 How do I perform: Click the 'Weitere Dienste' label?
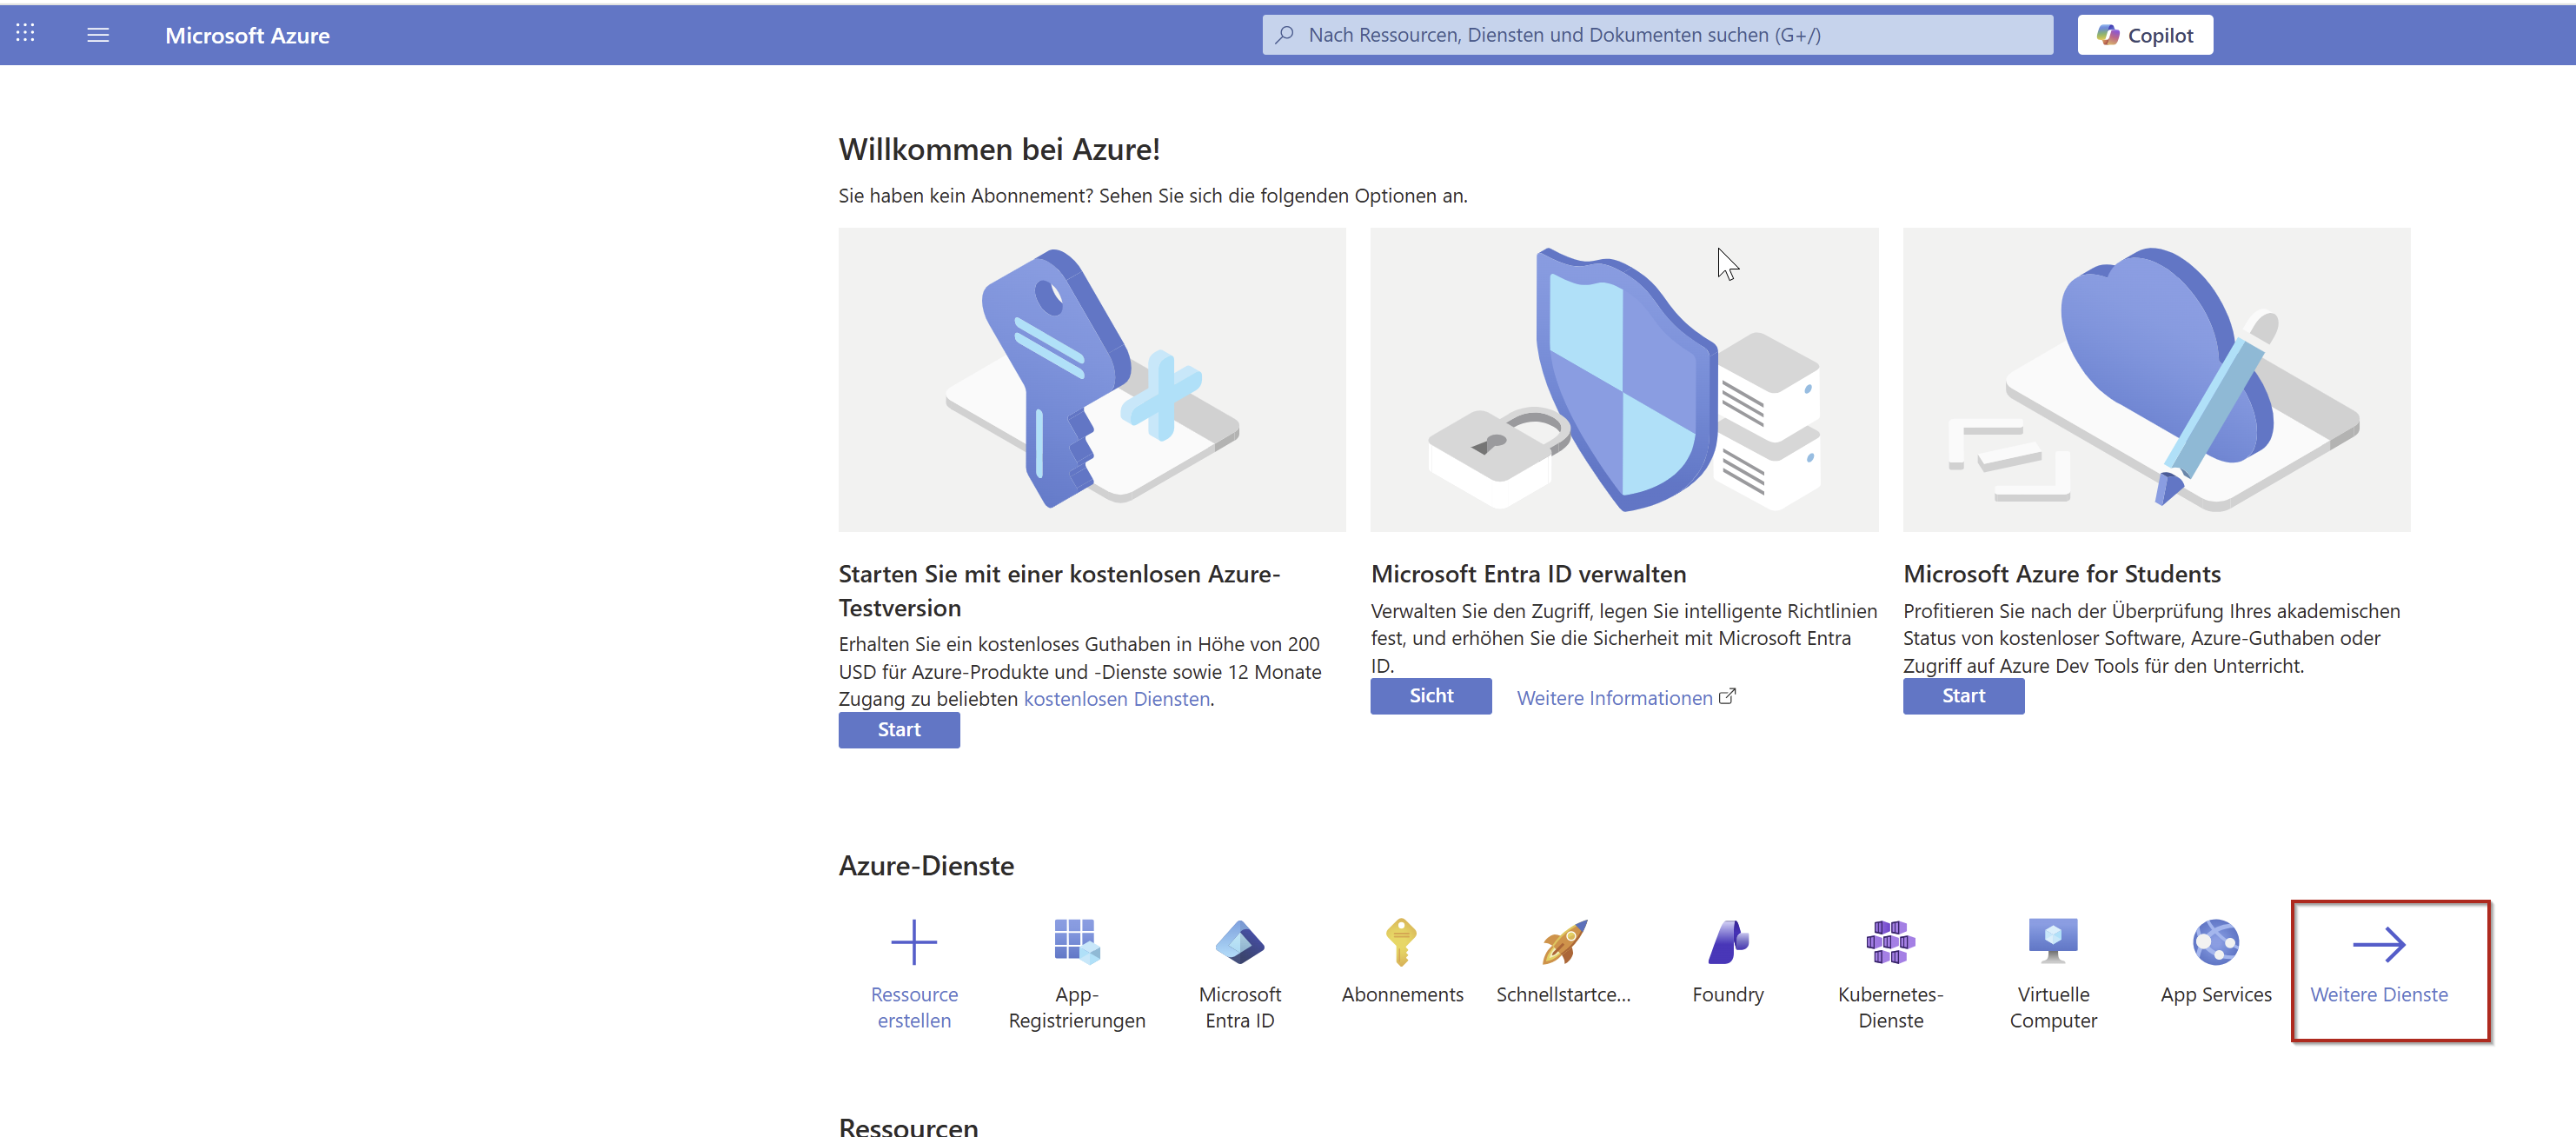point(2379,995)
